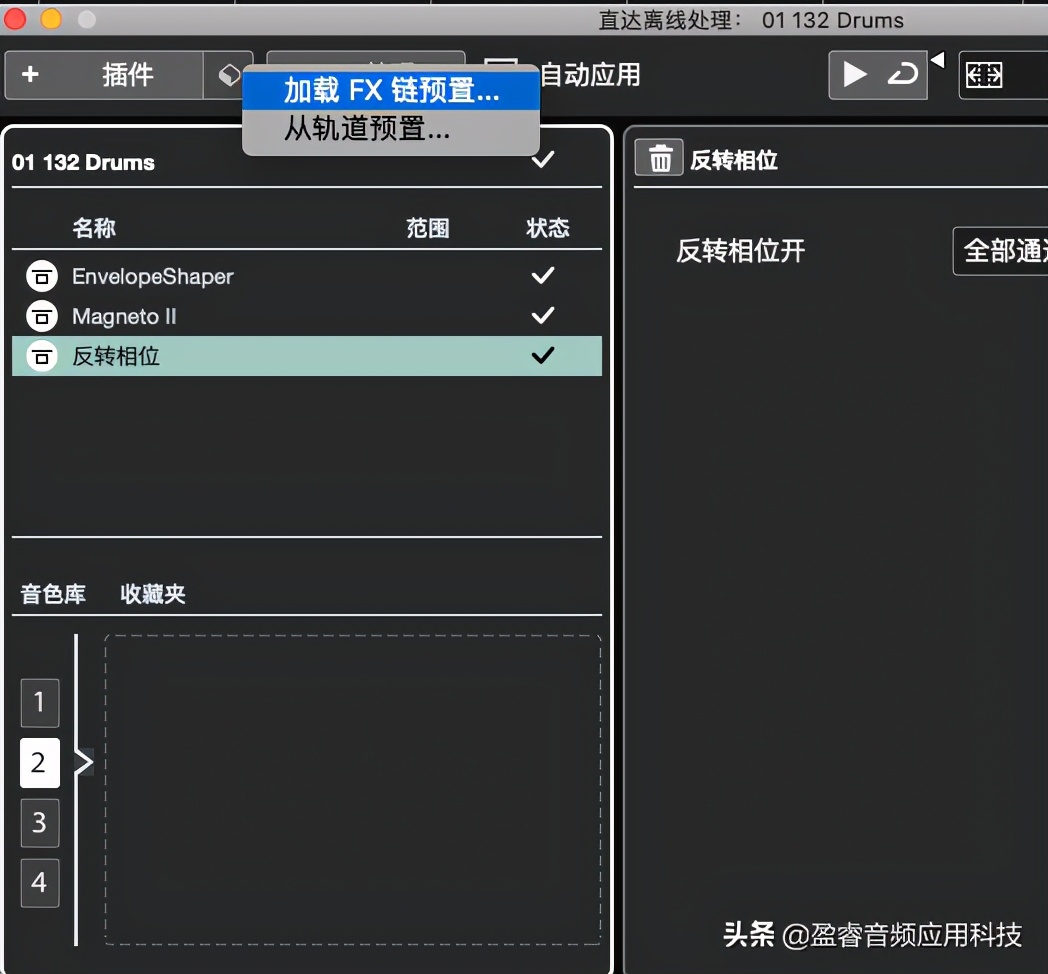Click the bypass icon for EnvelopeShaper
1048x974 pixels.
(41, 276)
